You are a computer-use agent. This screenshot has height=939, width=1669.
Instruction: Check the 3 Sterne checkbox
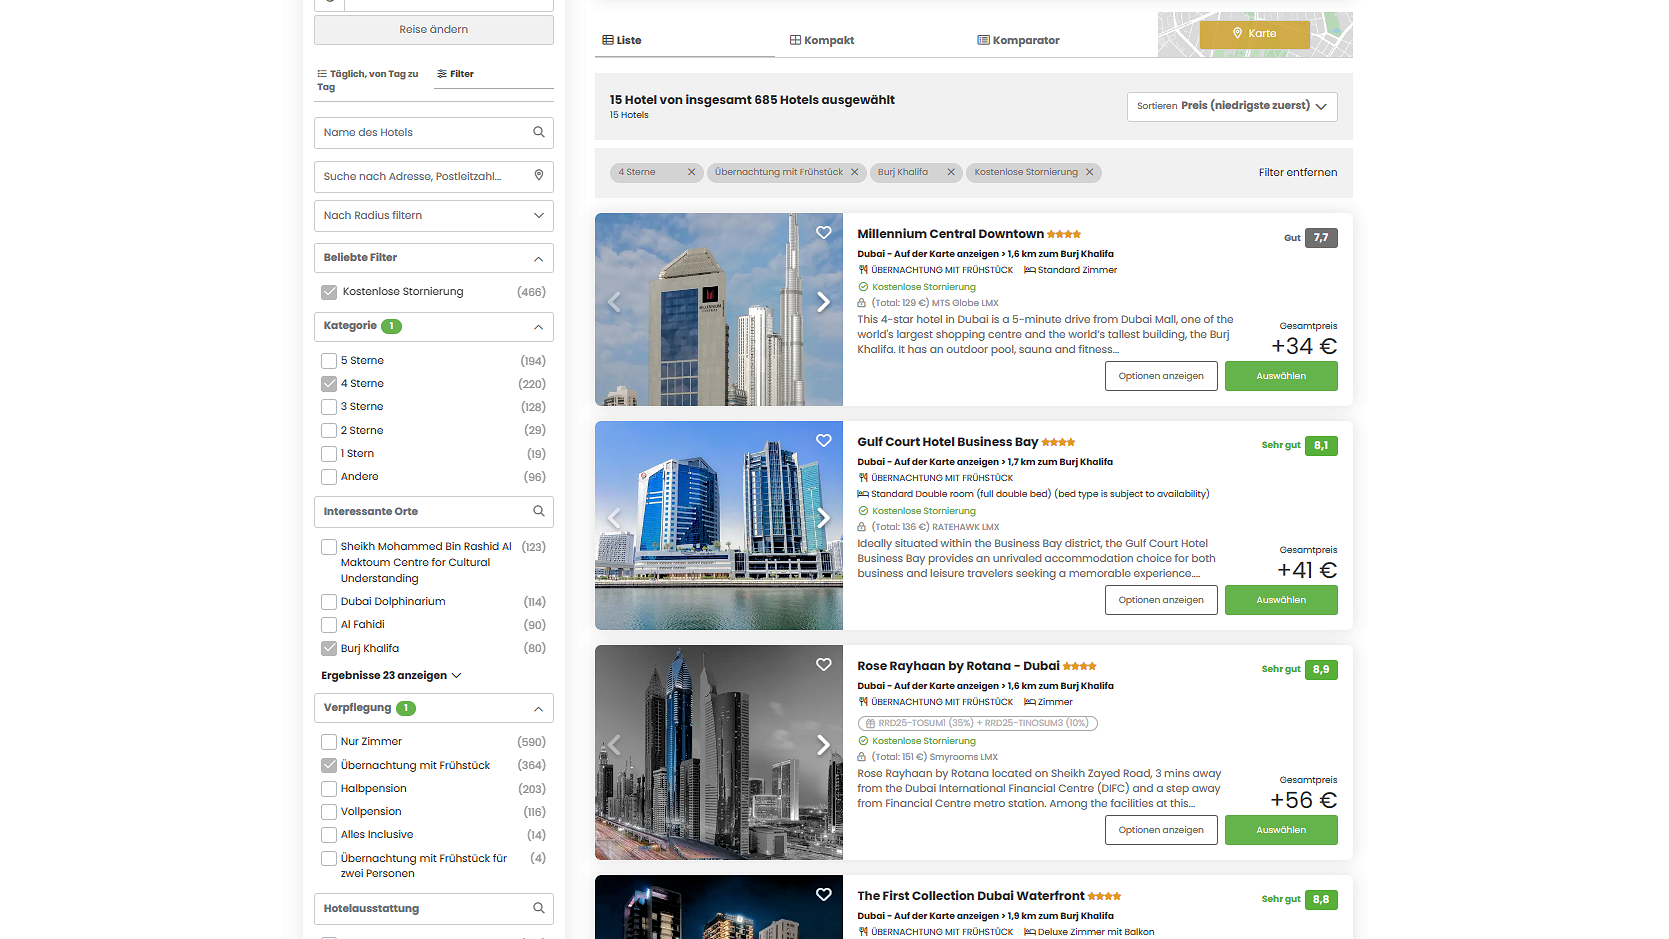click(x=329, y=407)
